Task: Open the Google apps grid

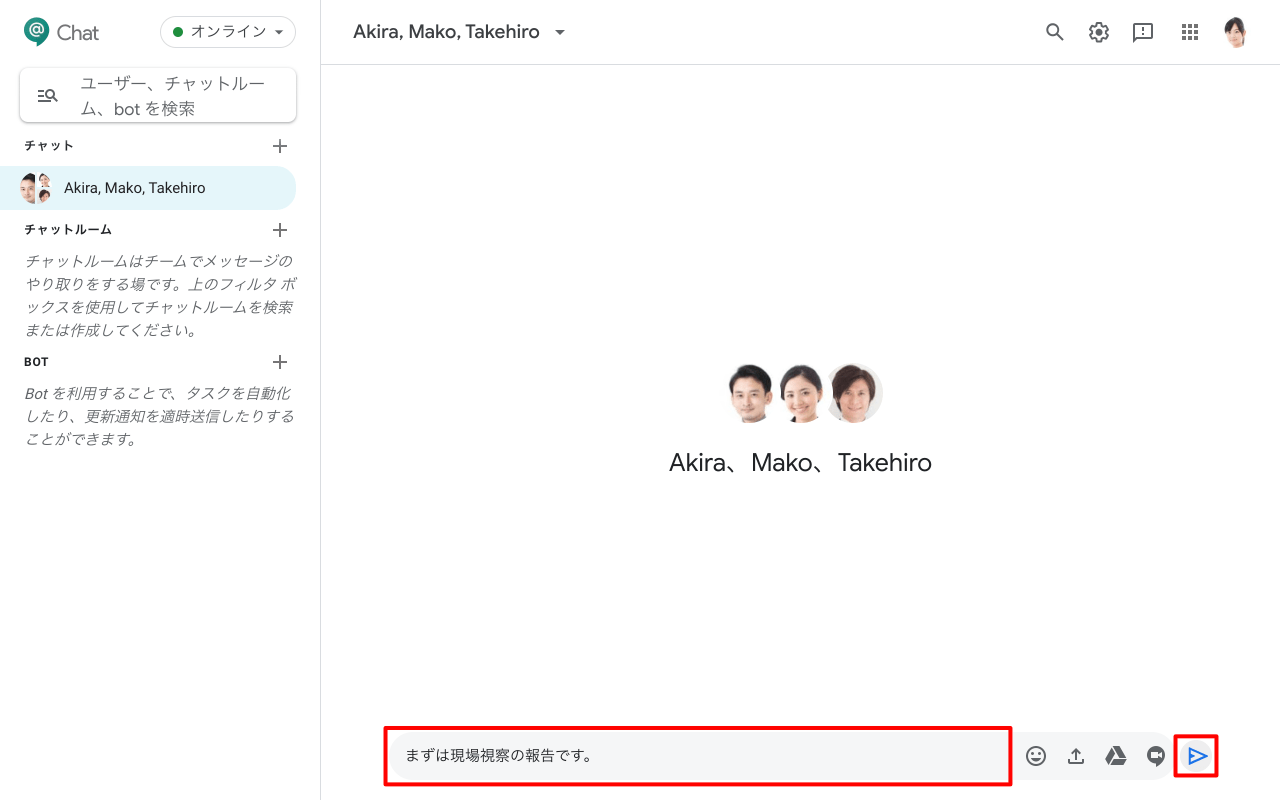Action: pos(1189,32)
